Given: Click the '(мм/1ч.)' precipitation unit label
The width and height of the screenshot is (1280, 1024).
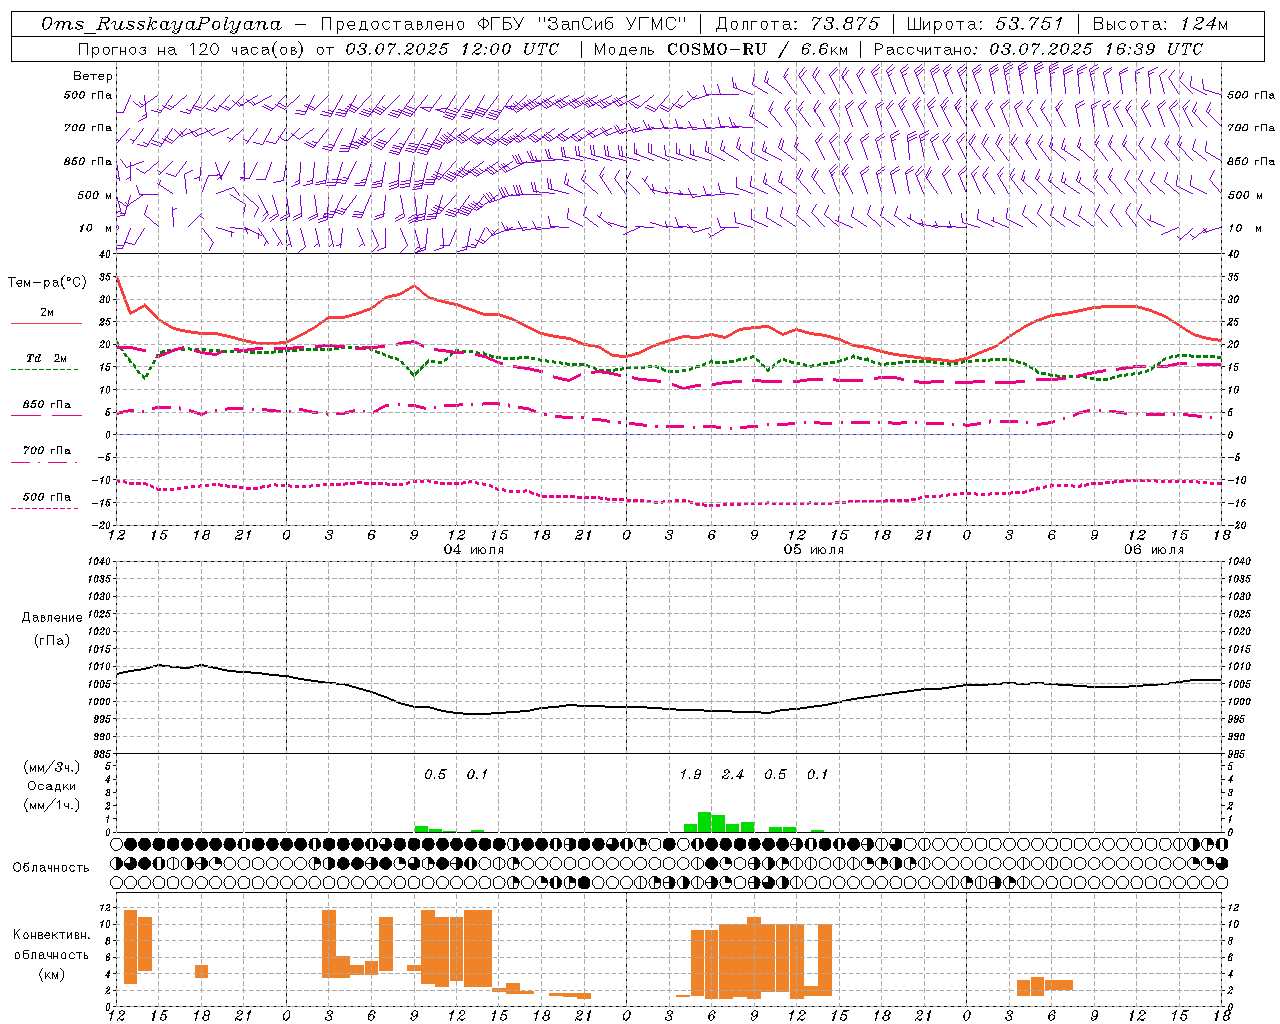Looking at the screenshot, I should click(x=52, y=804).
